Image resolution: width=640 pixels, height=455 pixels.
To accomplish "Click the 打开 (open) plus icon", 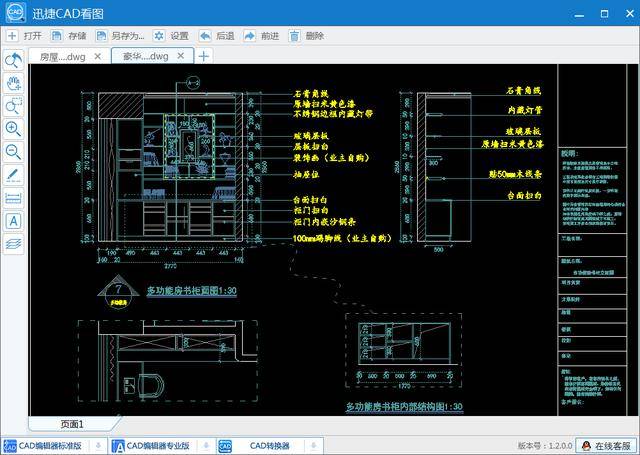I will [12, 36].
